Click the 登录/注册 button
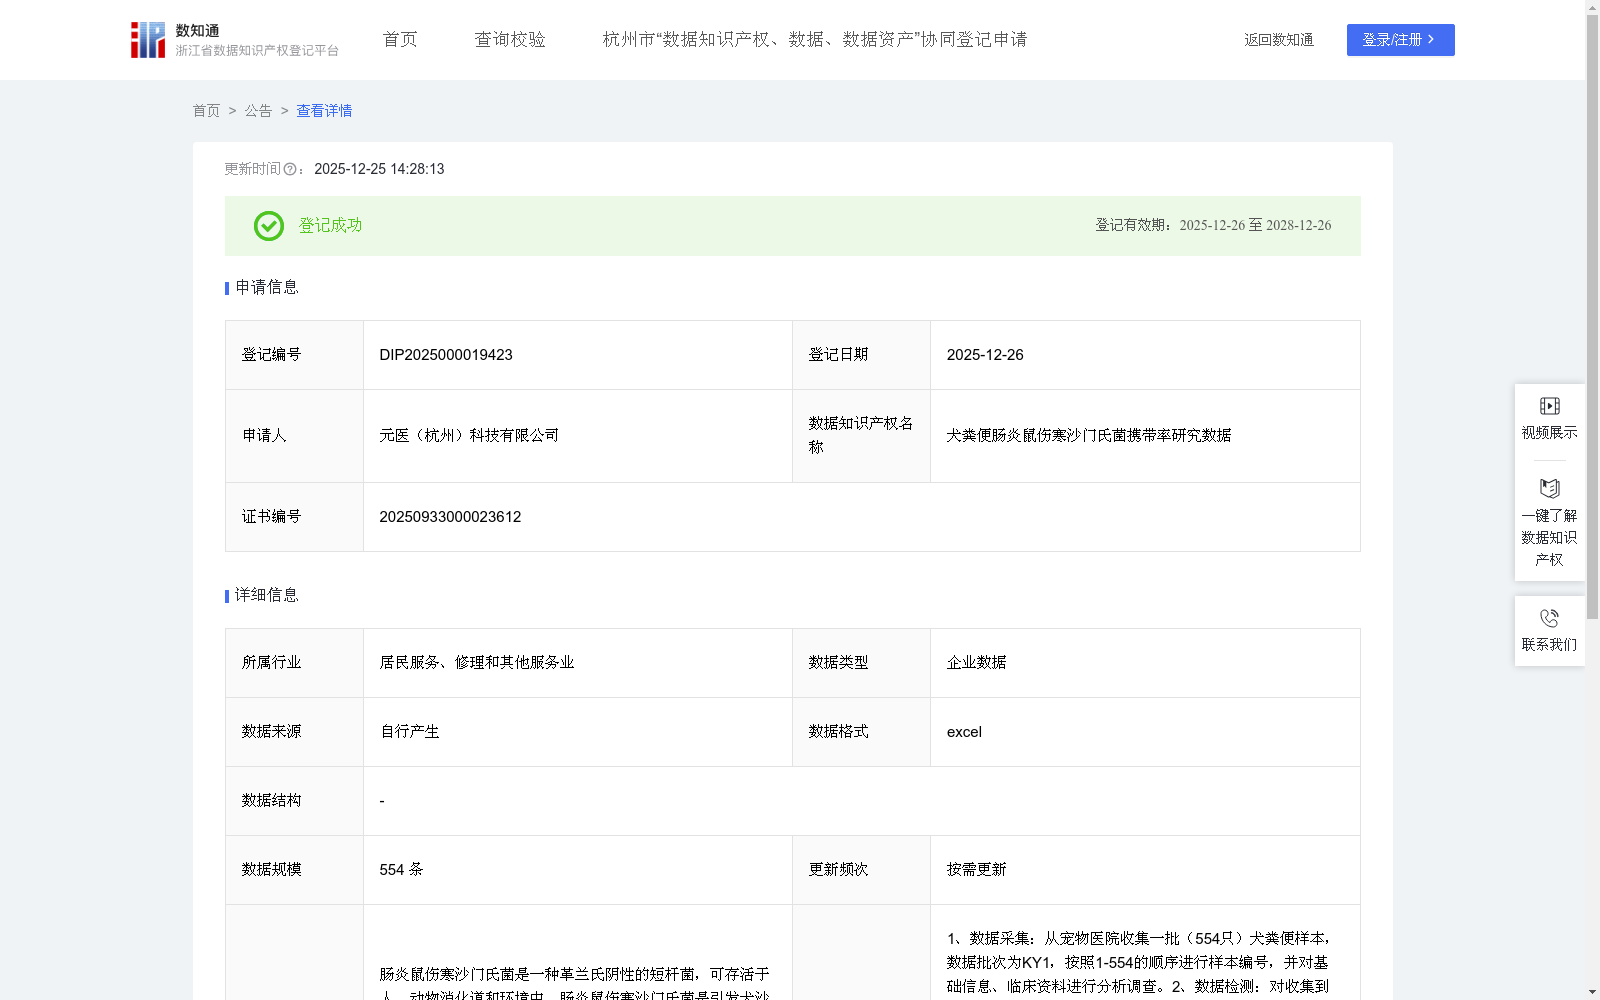Image resolution: width=1600 pixels, height=1000 pixels. tap(1400, 40)
